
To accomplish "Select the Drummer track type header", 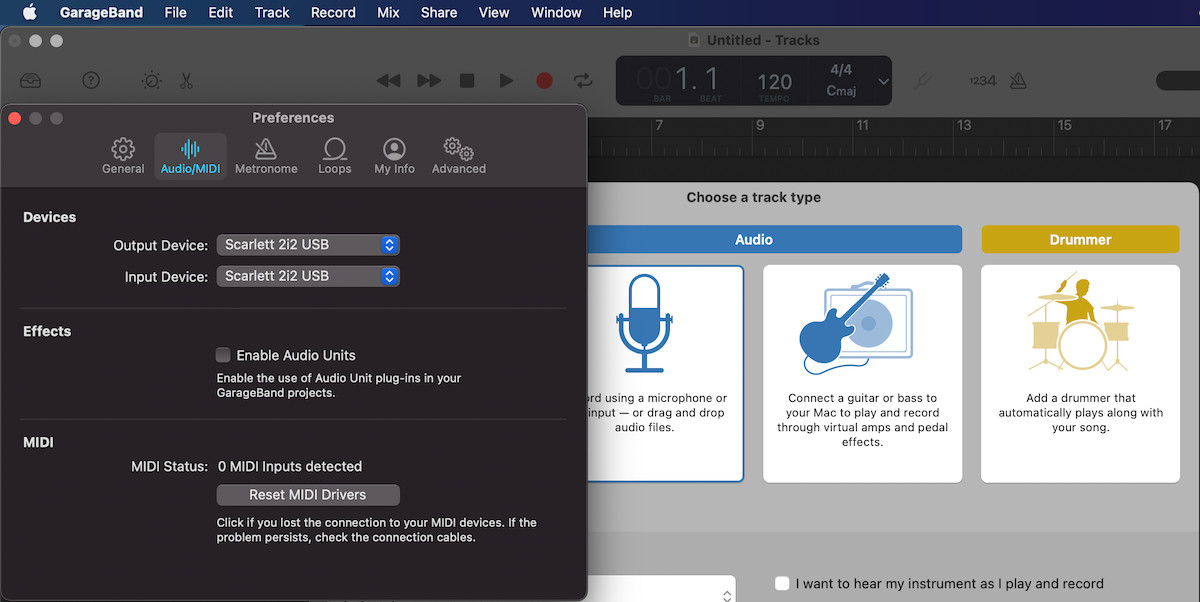I will point(1080,239).
